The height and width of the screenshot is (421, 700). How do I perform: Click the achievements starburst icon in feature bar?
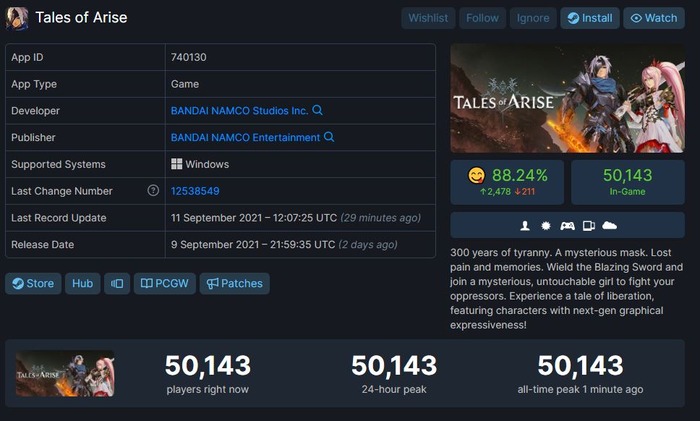click(546, 226)
